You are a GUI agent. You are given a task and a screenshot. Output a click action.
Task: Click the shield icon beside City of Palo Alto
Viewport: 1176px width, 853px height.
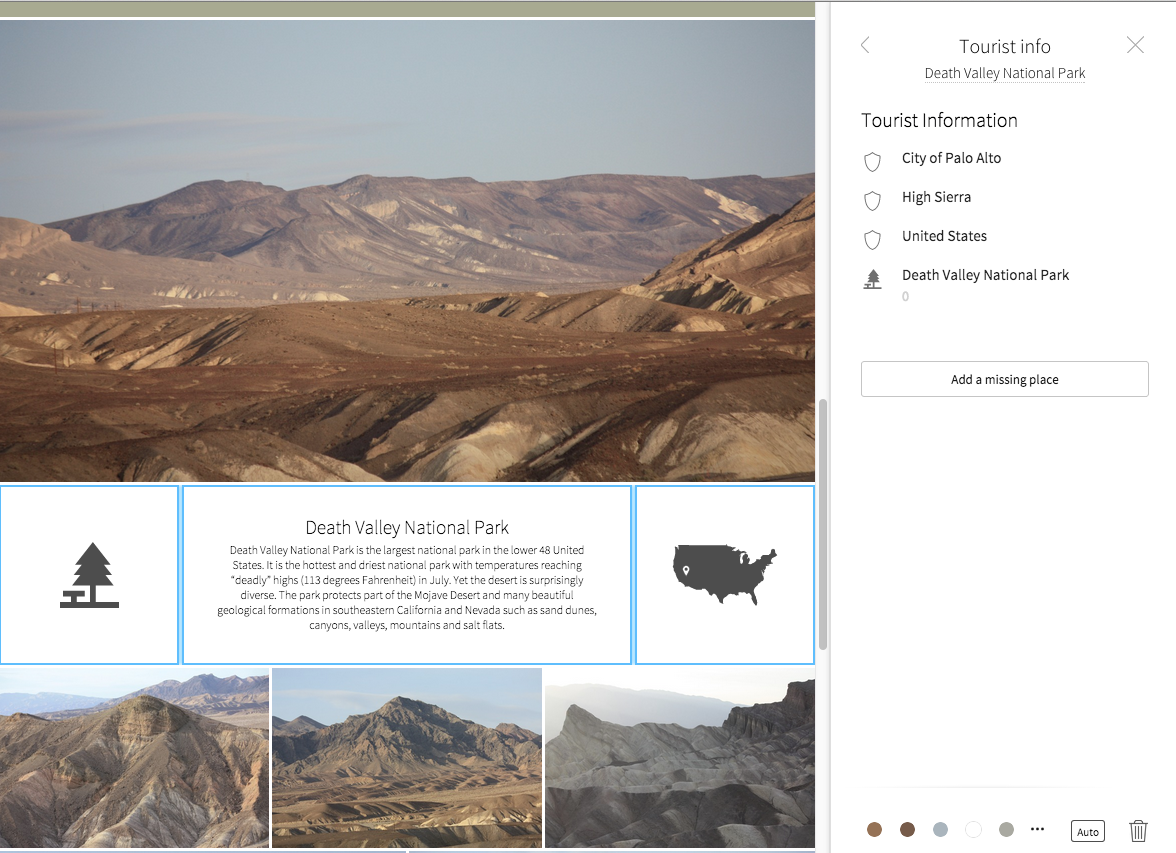(x=872, y=162)
